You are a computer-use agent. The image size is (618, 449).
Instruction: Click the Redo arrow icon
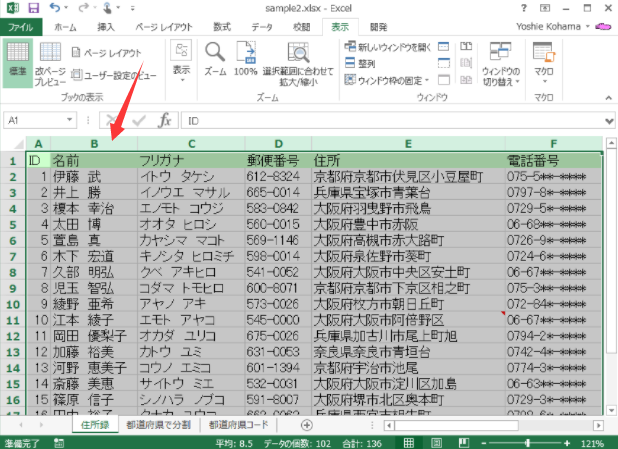(84, 7)
